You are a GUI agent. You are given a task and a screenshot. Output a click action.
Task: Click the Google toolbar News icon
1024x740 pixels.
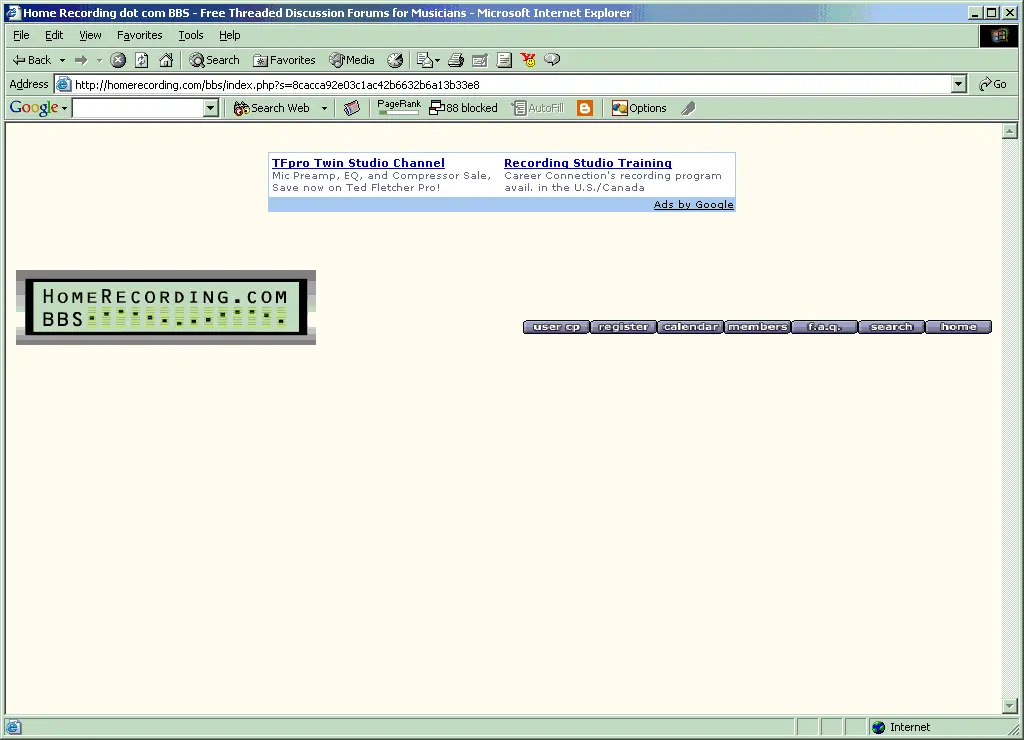pos(352,108)
